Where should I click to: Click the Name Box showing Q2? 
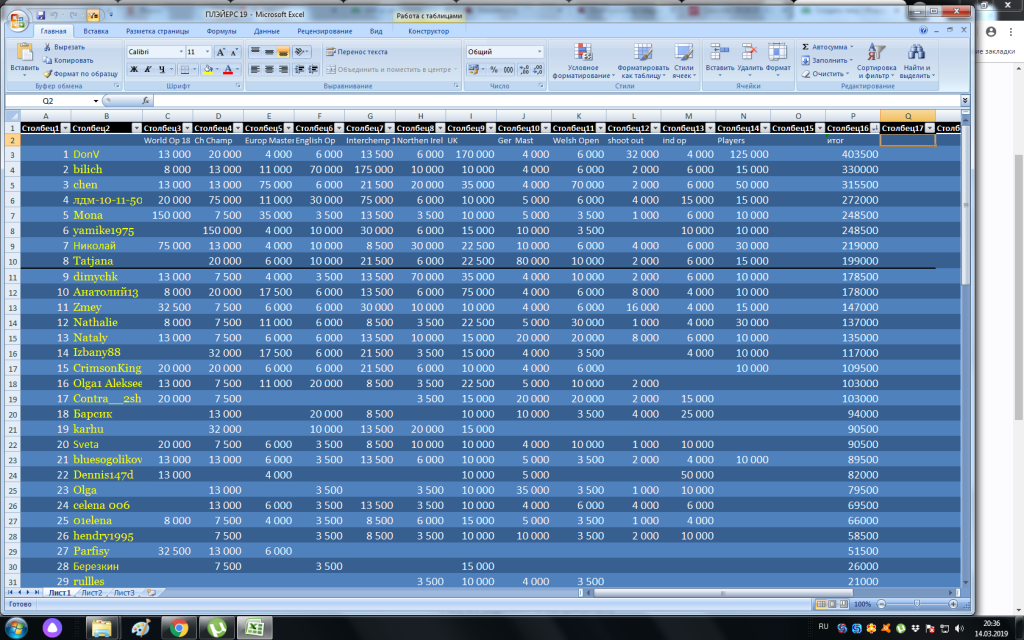48,101
